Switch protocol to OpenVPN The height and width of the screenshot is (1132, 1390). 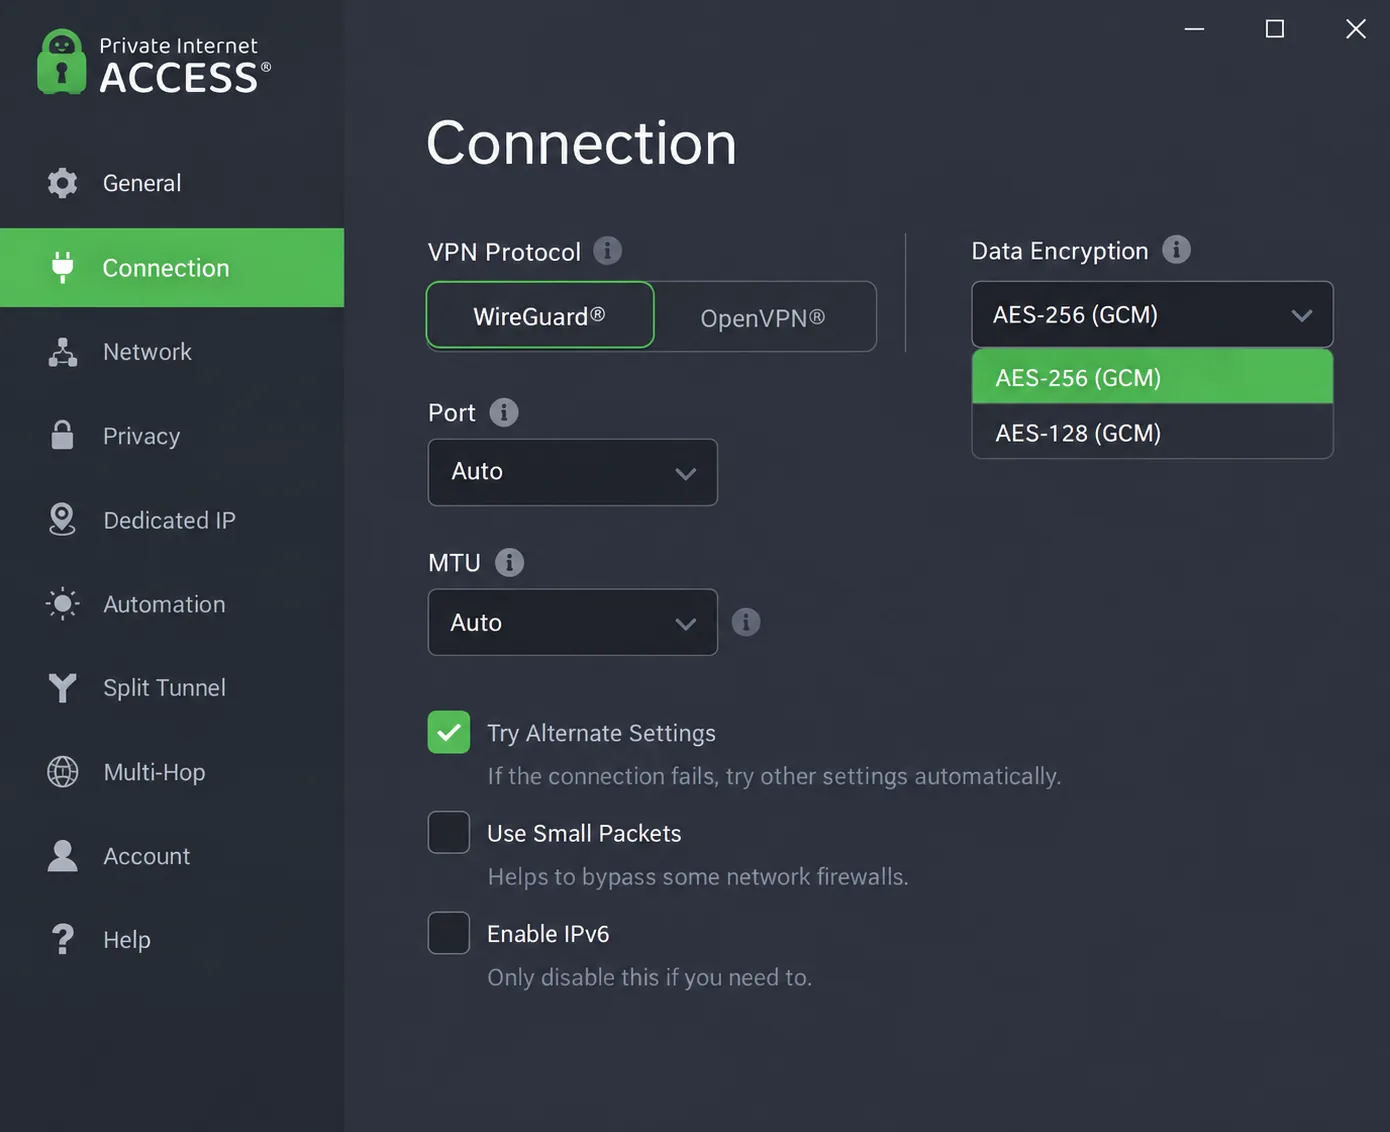click(x=765, y=317)
